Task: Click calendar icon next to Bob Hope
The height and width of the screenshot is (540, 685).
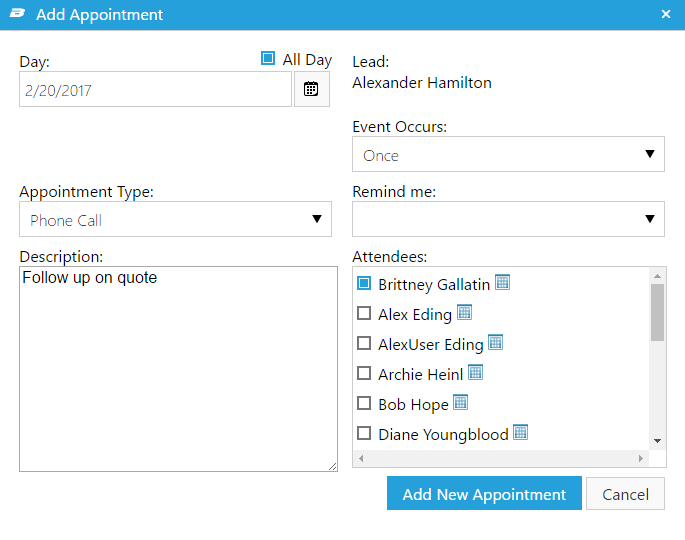Action: [x=460, y=403]
